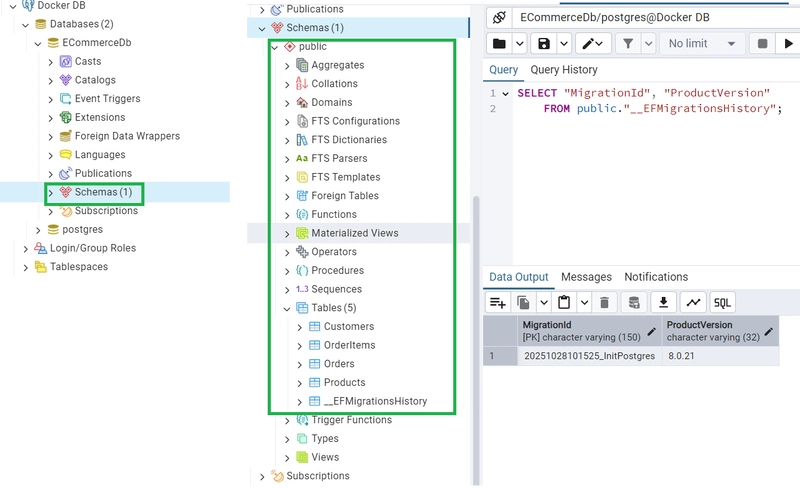Click the Languages speech bubble icon
The height and width of the screenshot is (488, 800).
(x=66, y=155)
